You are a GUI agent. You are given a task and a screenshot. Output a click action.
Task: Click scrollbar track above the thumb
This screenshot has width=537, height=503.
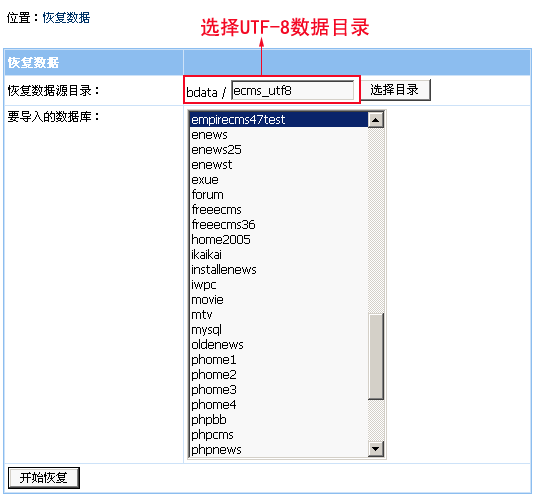pyautogui.click(x=376, y=220)
